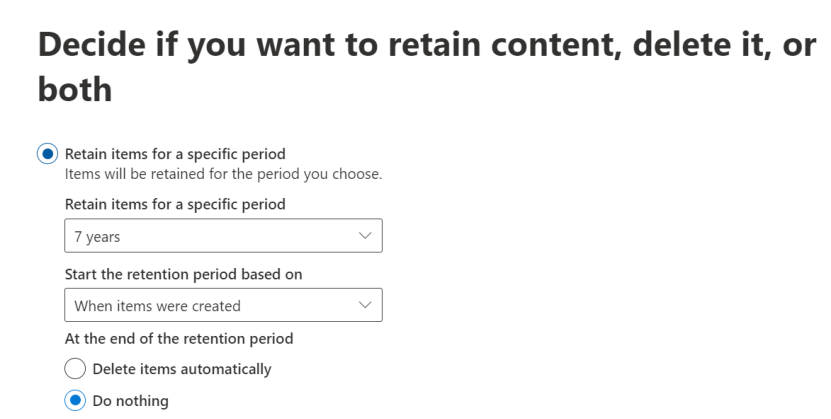Click the Do nothing label text
The width and height of the screenshot is (831, 419).
[x=130, y=401]
